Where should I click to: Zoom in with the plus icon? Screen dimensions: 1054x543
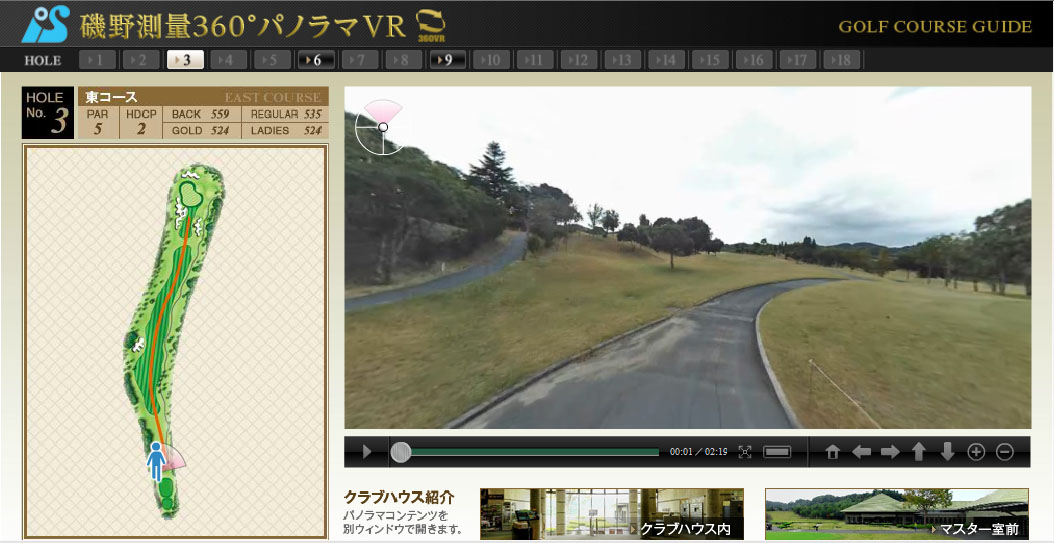pyautogui.click(x=977, y=452)
